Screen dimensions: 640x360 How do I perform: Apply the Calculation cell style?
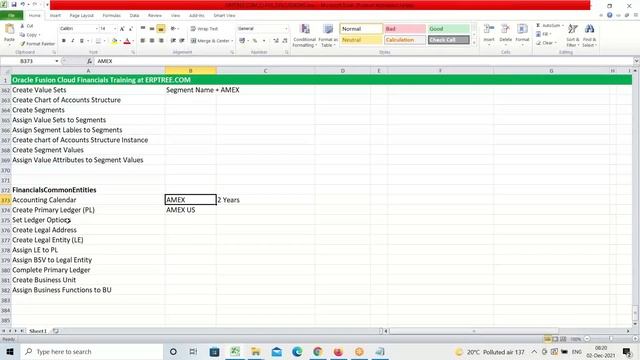coord(405,40)
